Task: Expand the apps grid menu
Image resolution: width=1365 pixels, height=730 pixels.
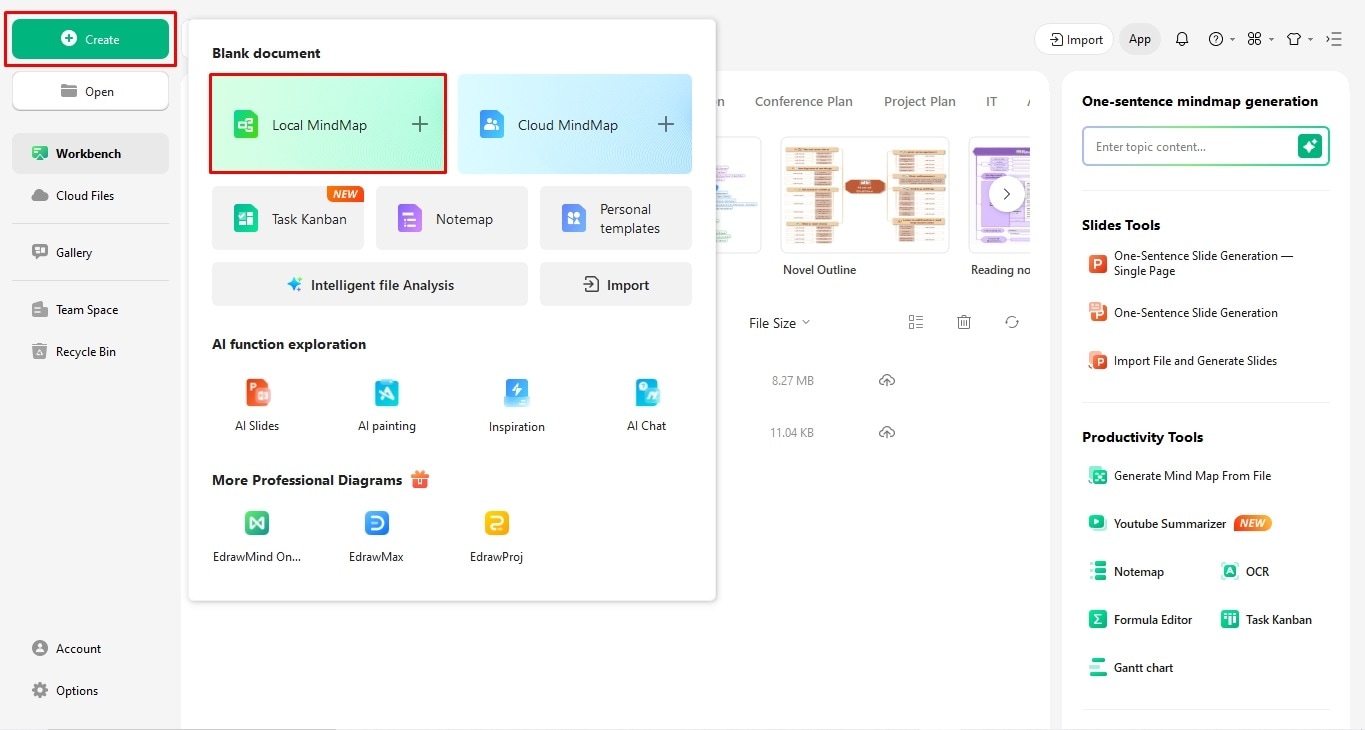Action: 1260,39
